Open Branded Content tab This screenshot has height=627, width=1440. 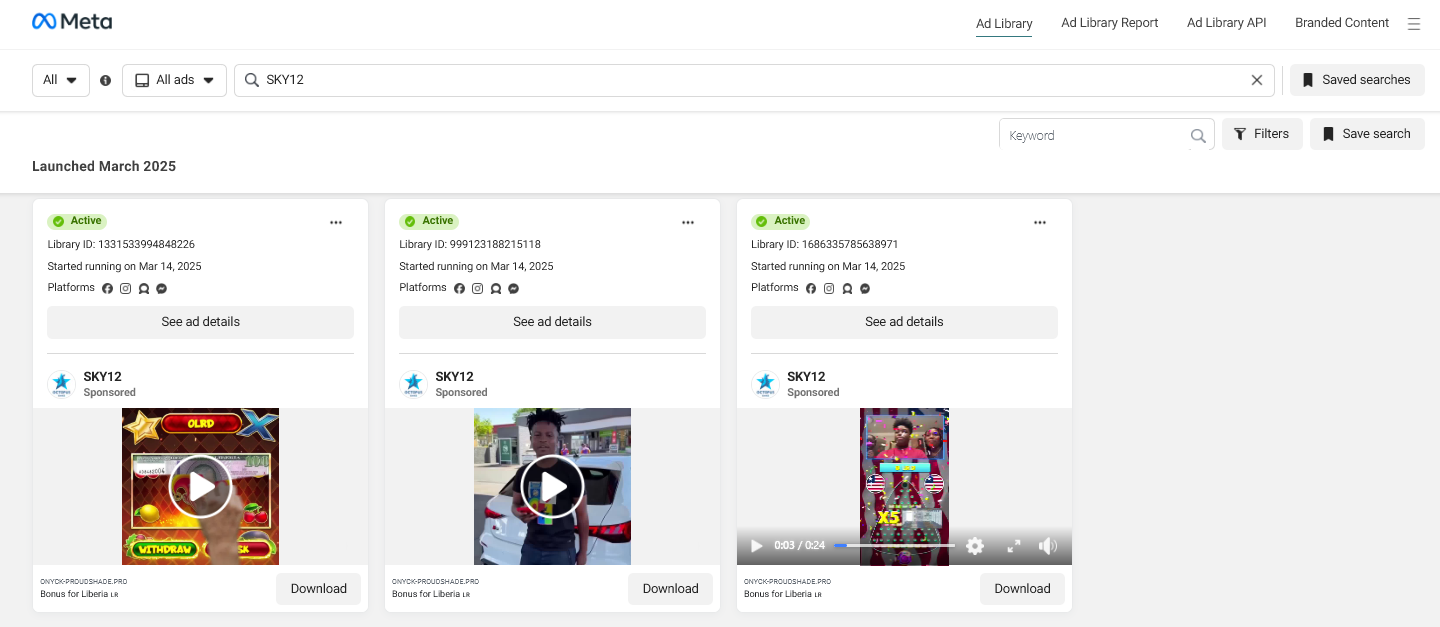click(1342, 23)
